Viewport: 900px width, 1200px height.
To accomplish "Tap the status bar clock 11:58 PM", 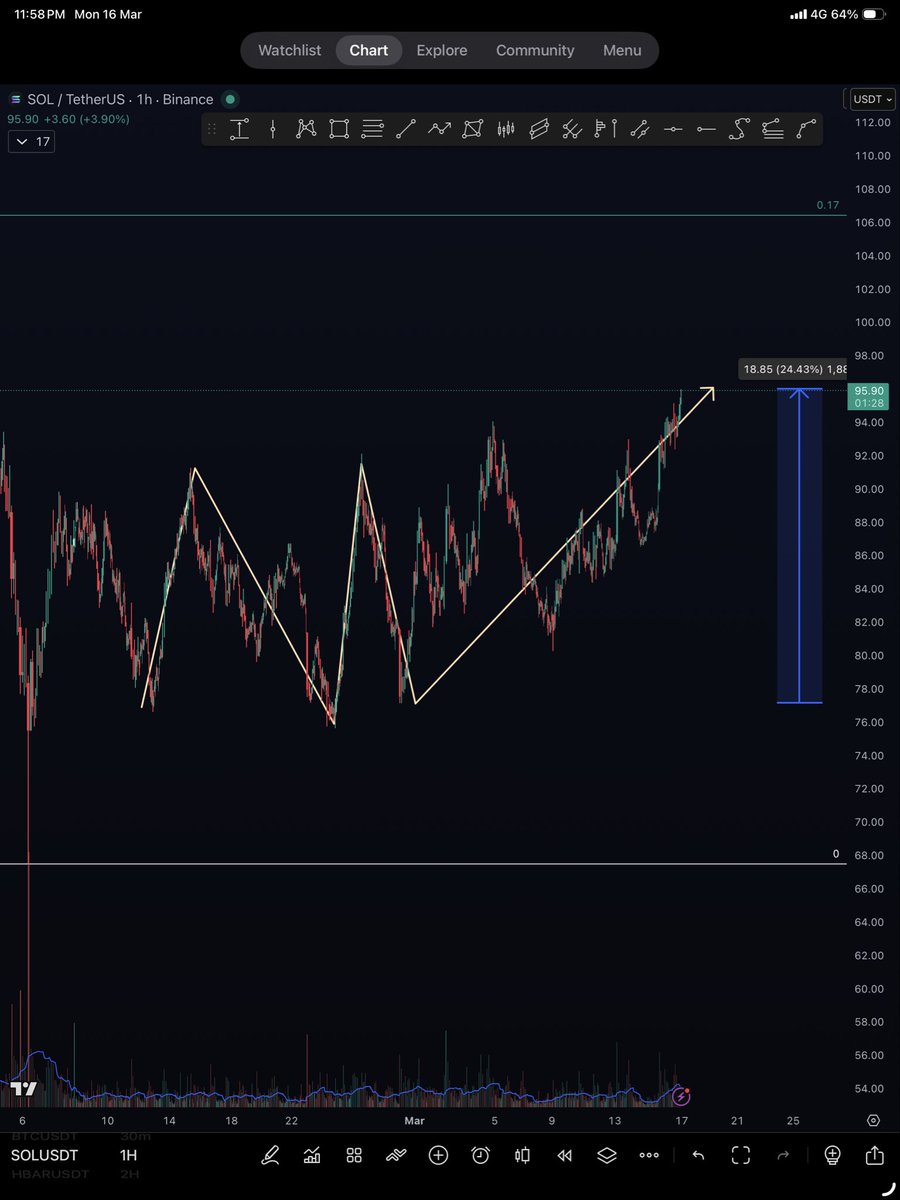I will coord(38,15).
